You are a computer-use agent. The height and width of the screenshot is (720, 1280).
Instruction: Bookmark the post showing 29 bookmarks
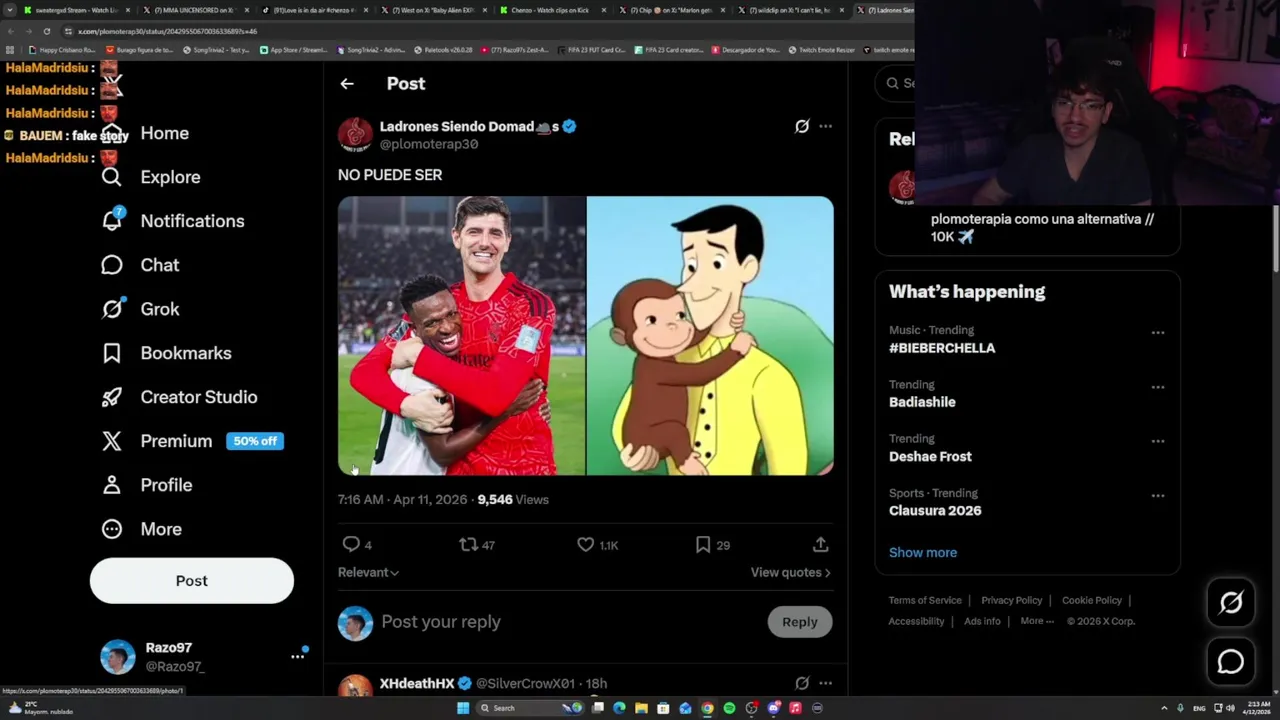tap(703, 544)
